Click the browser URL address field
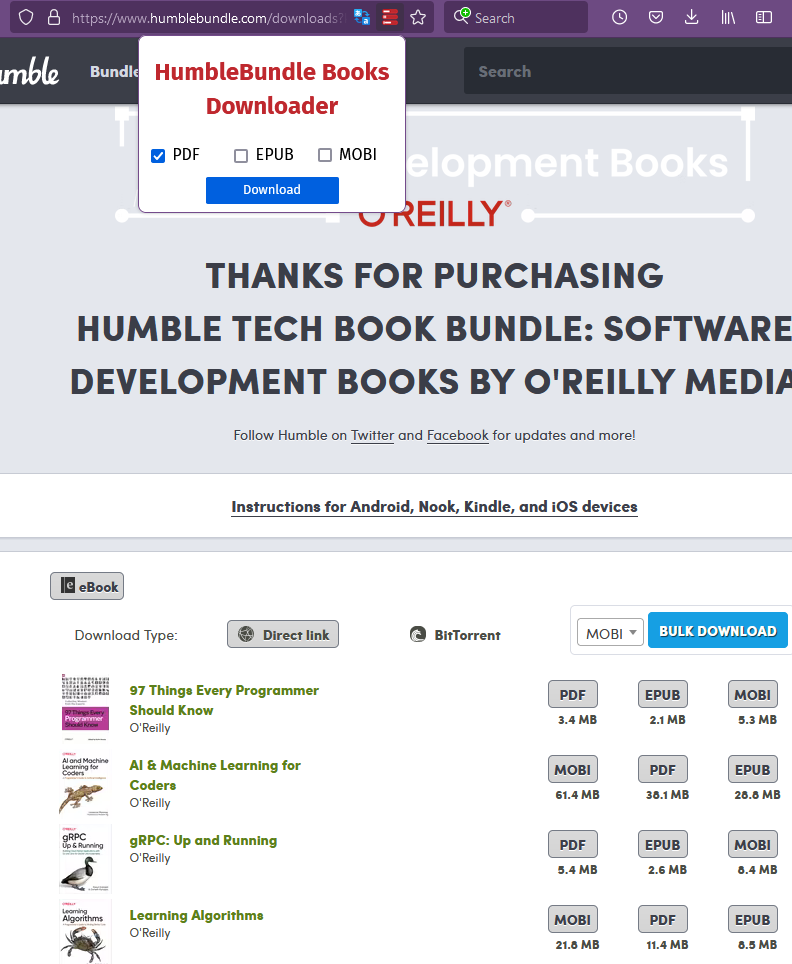The width and height of the screenshot is (792, 964). [x=208, y=18]
